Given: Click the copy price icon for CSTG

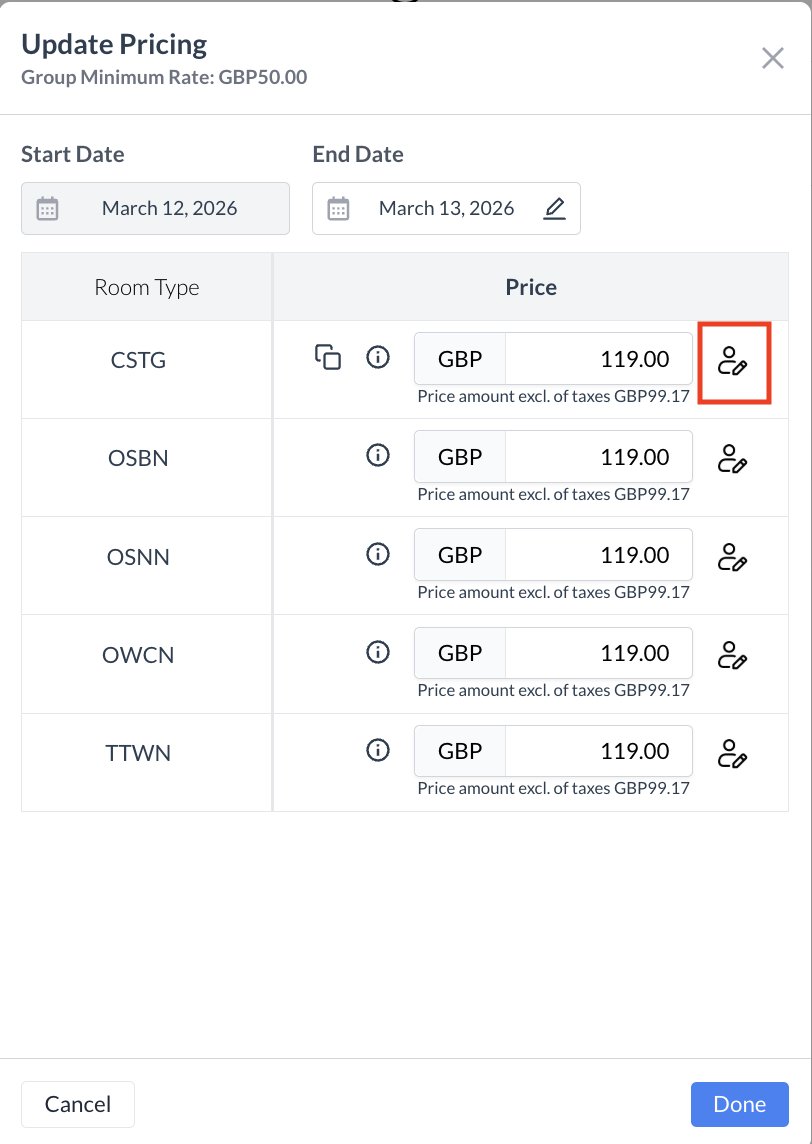Looking at the screenshot, I should [328, 357].
